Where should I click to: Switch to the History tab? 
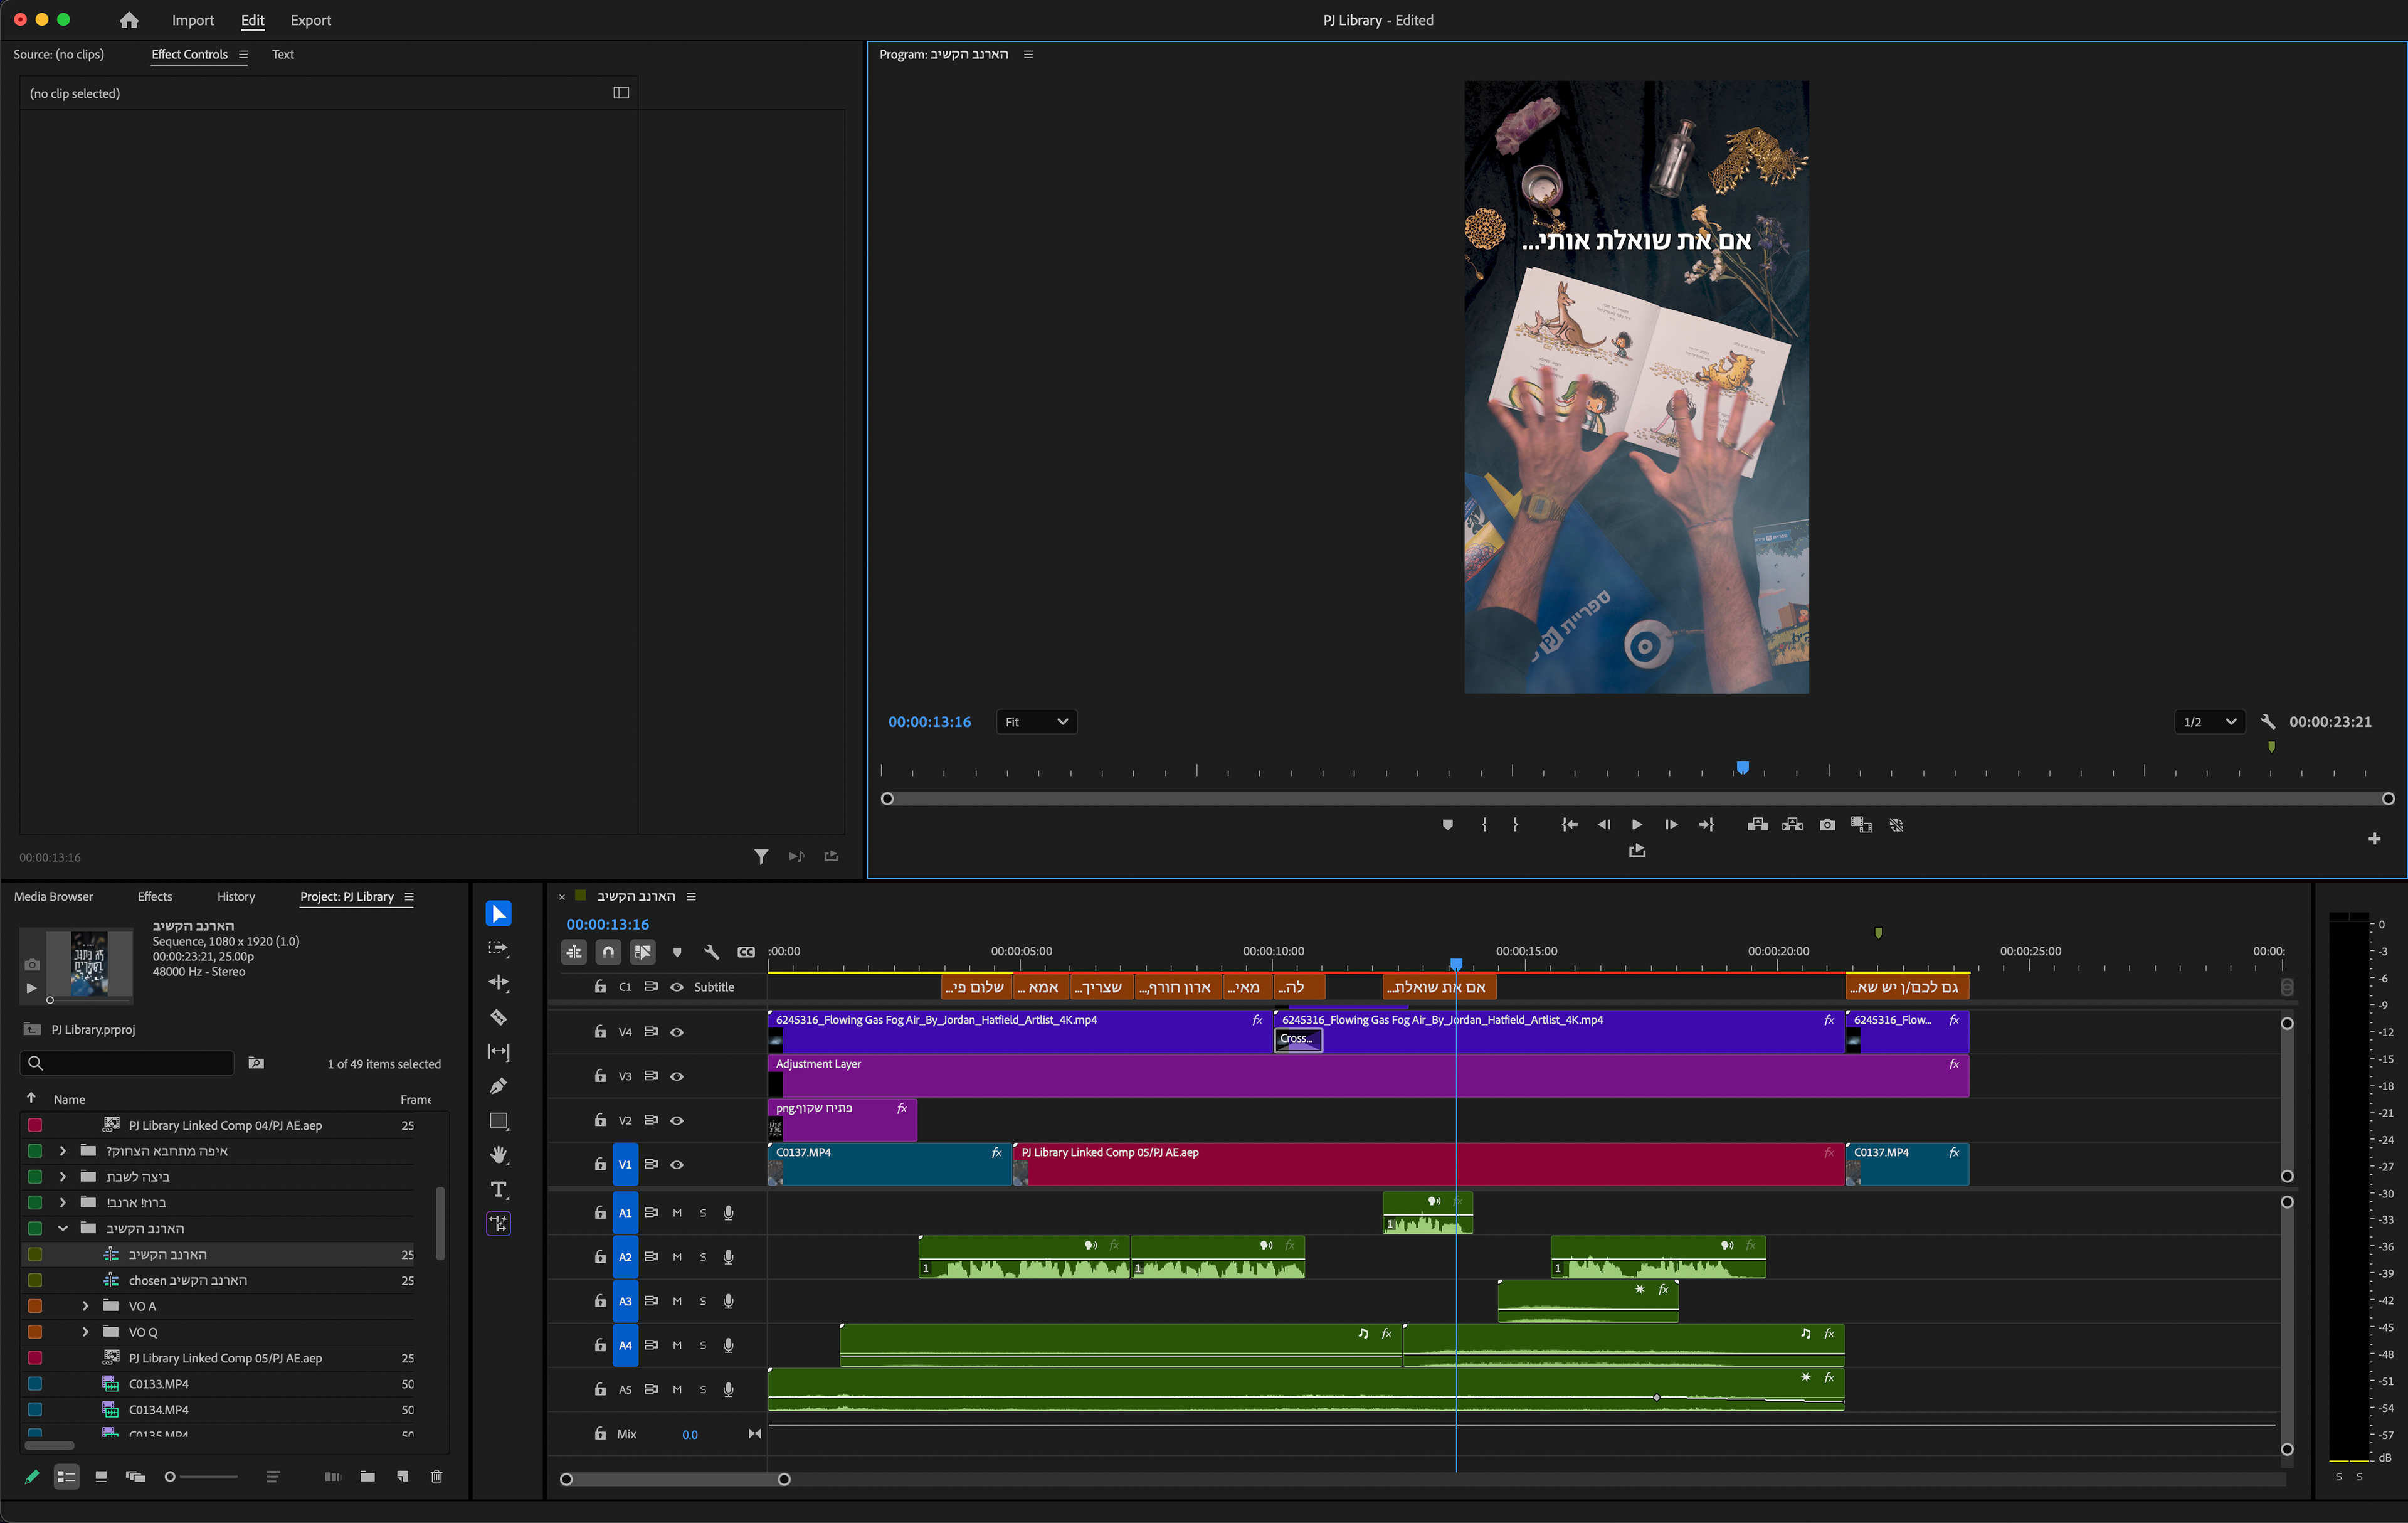[x=236, y=897]
